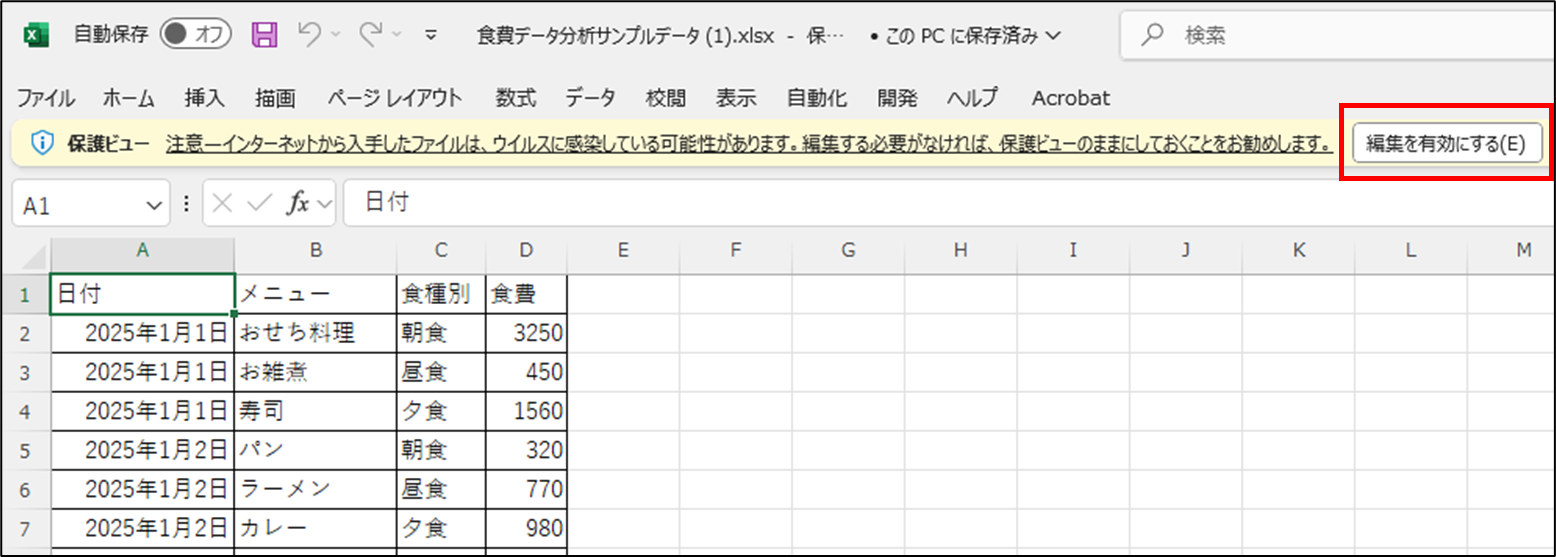Click the 編集を有効にする(E) button

coord(1446,144)
